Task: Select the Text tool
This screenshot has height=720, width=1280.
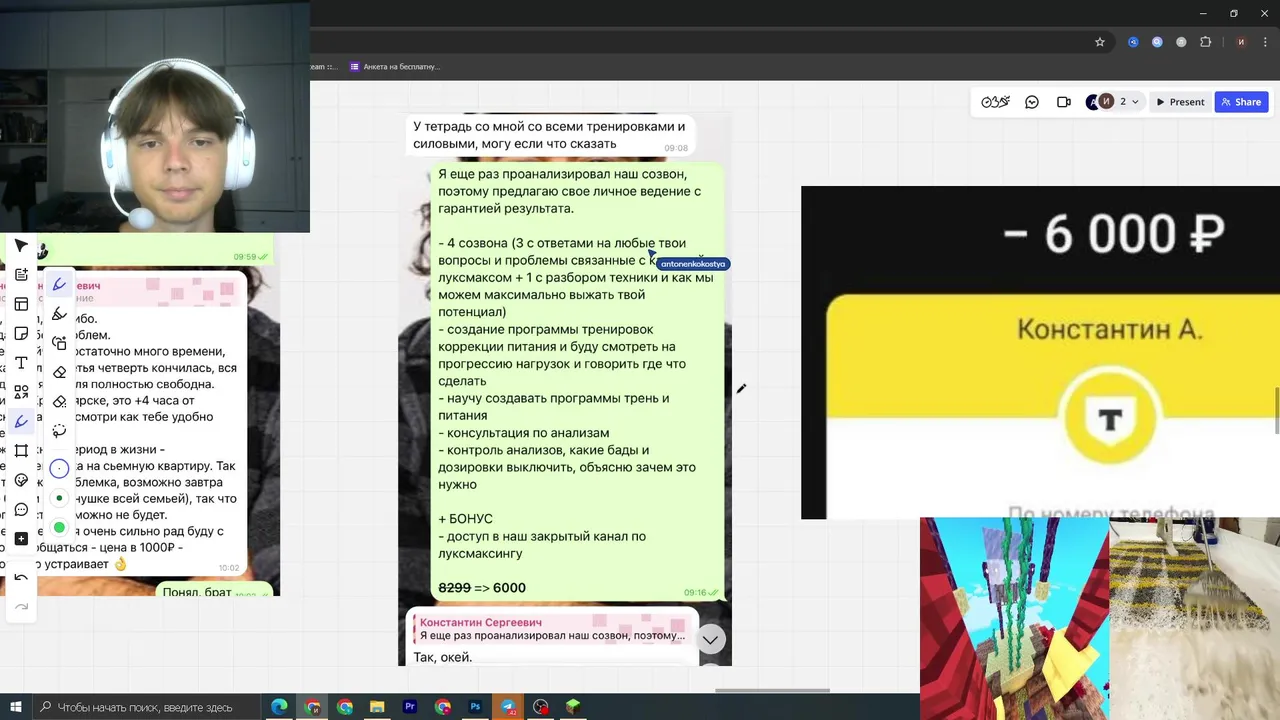Action: (x=21, y=363)
